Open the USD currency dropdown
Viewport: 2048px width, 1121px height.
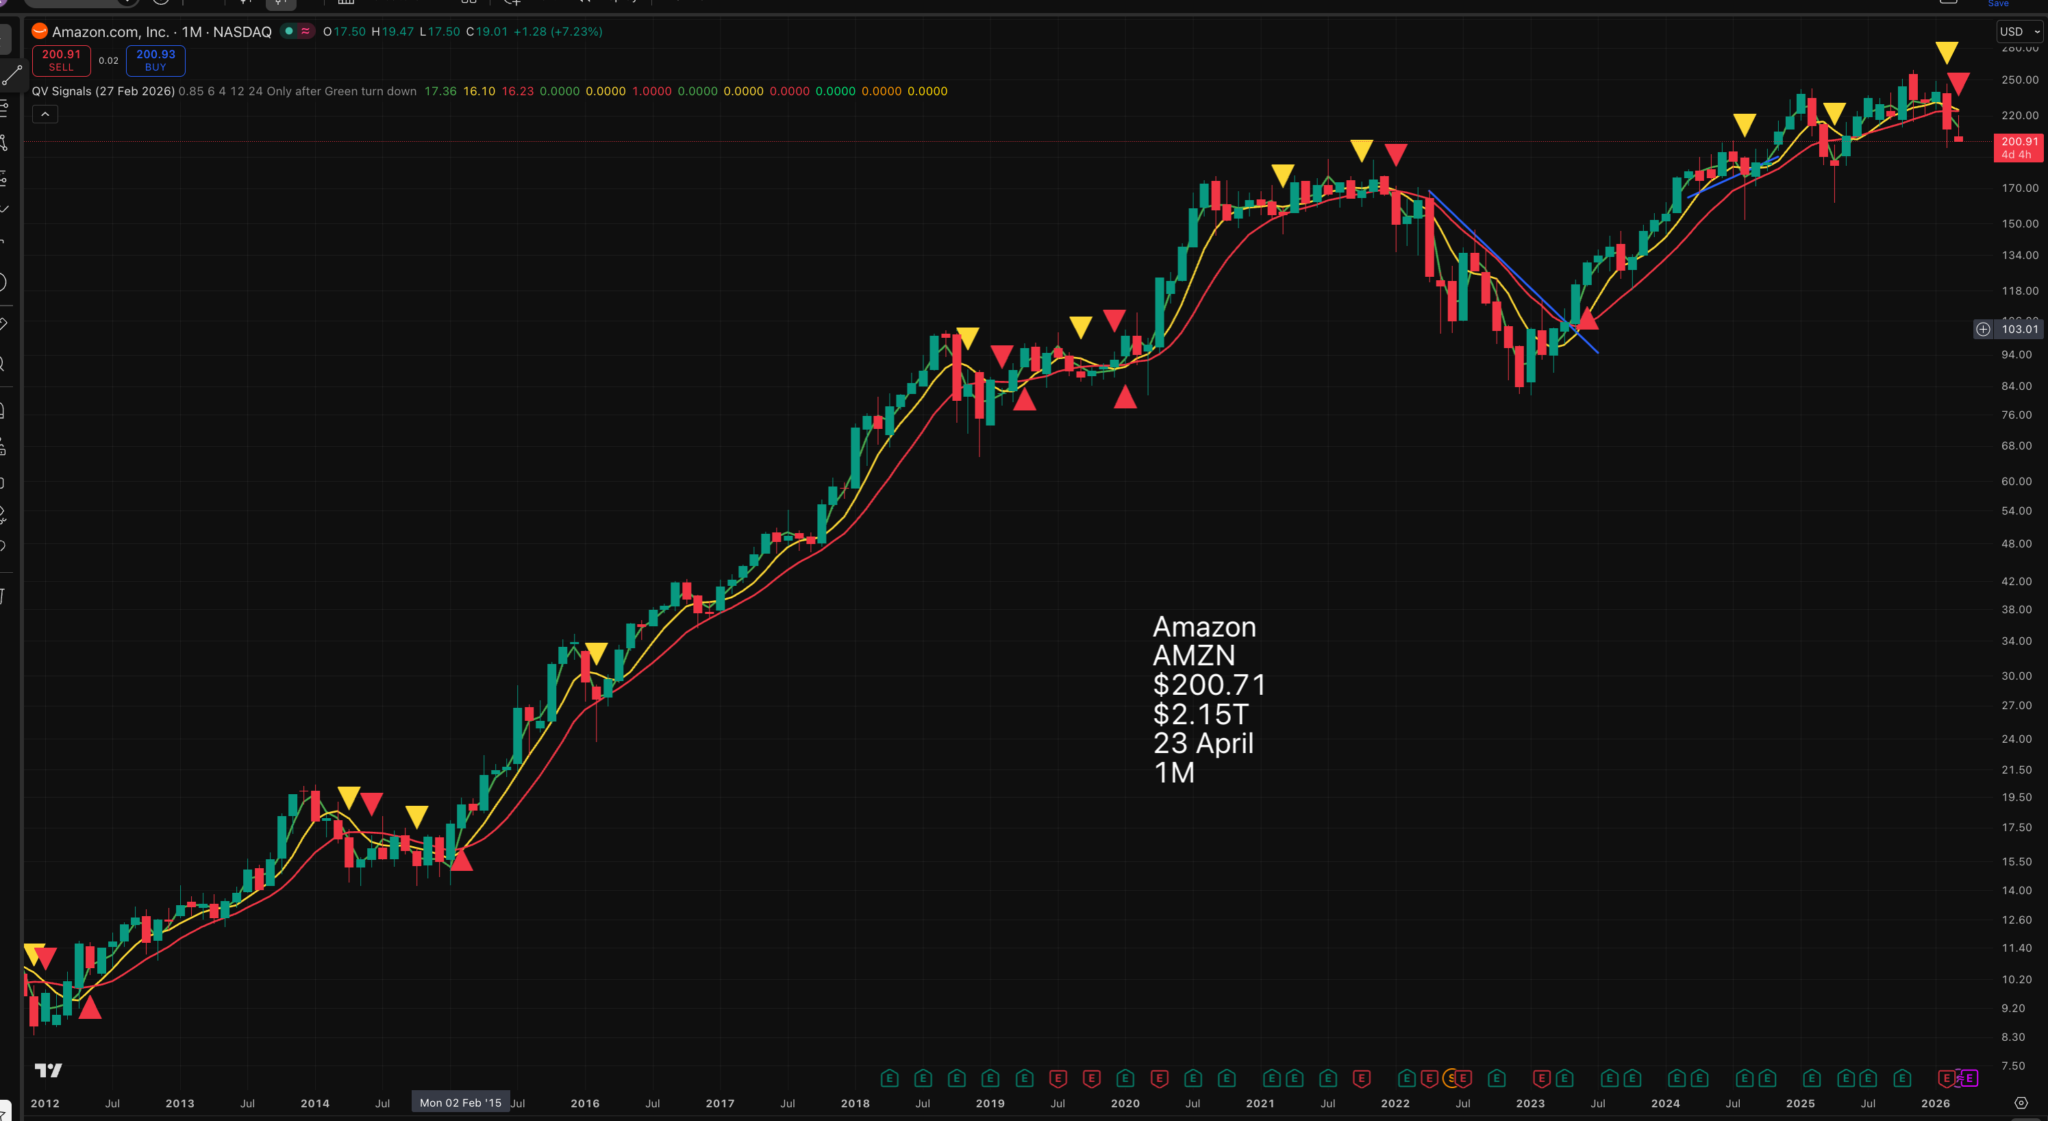(2019, 32)
